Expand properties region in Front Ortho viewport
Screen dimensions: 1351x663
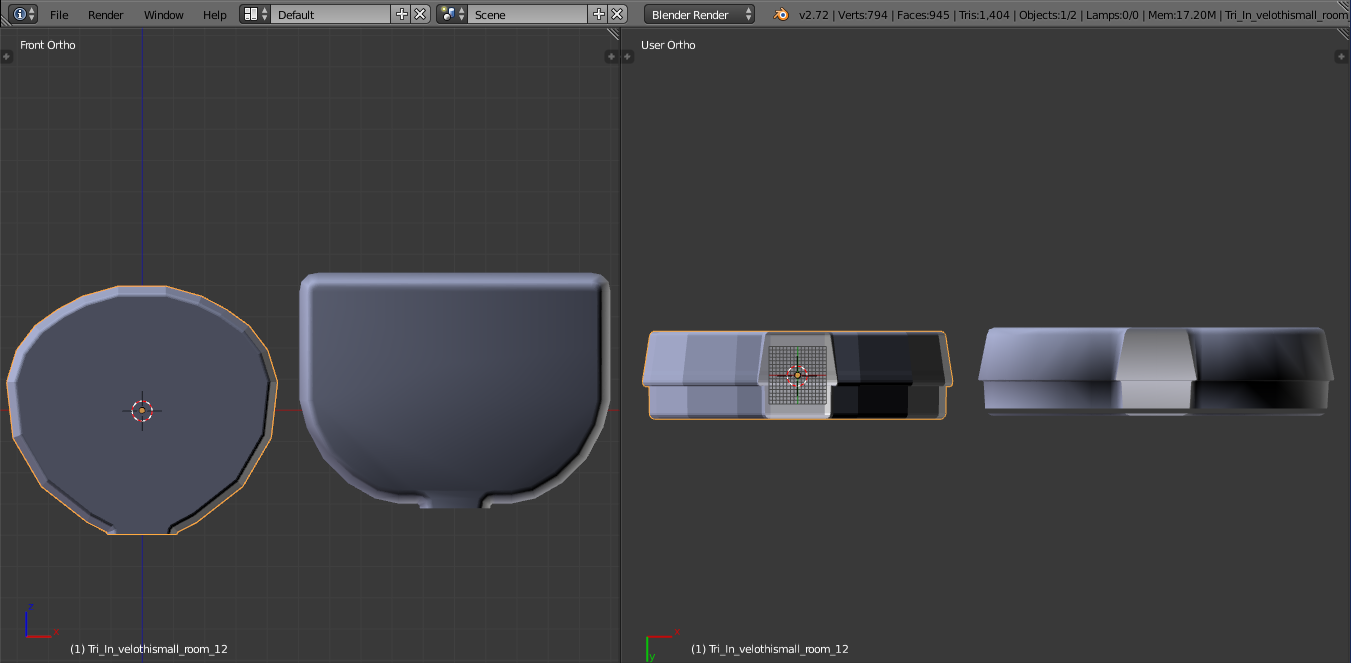pyautogui.click(x=612, y=57)
